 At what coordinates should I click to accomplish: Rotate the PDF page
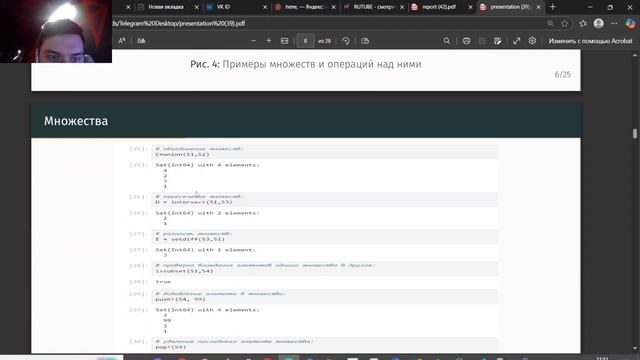tap(346, 41)
